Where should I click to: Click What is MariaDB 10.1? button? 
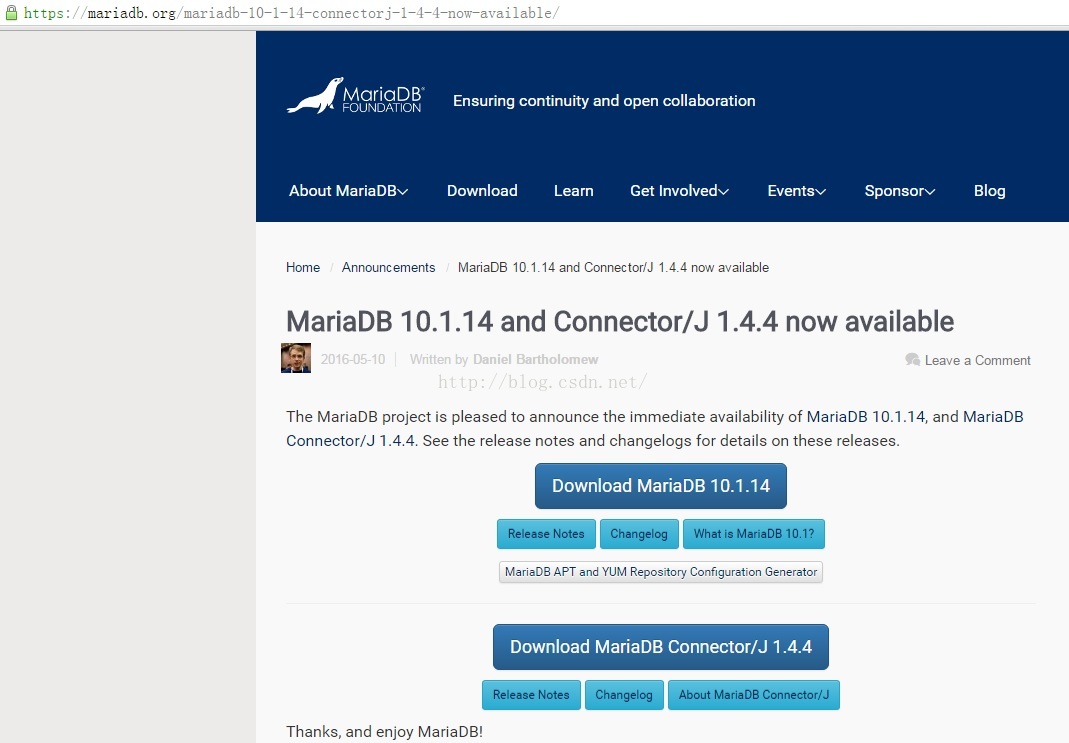753,534
